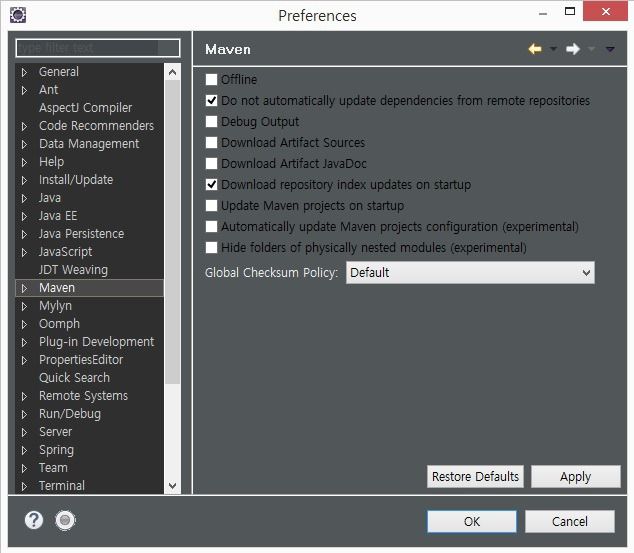Expand the General tree node
Screen dimensions: 634x553
24,72
